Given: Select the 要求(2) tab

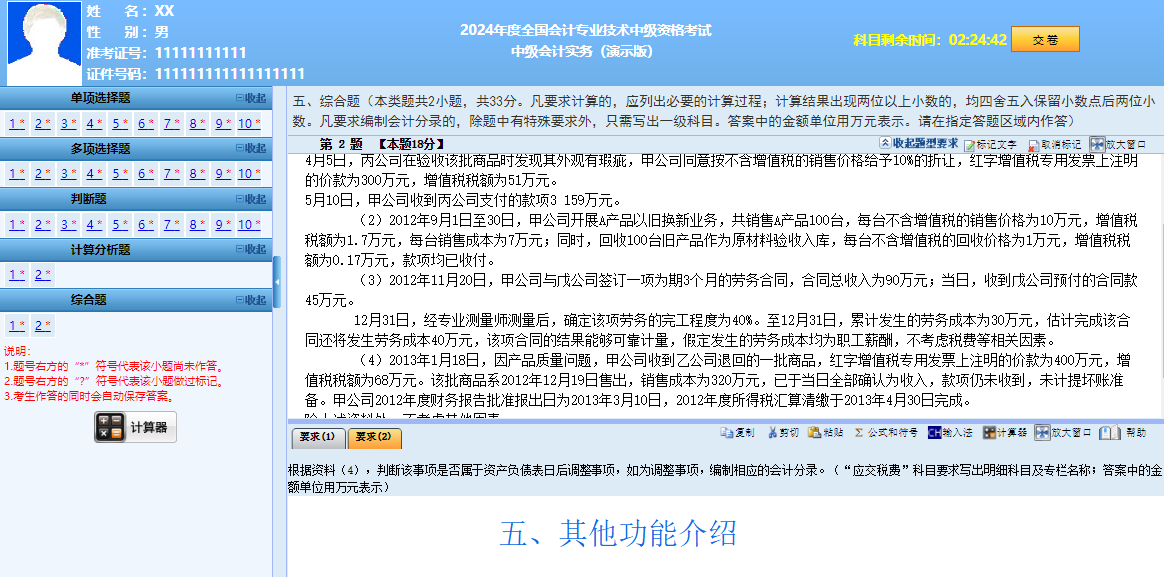Looking at the screenshot, I should 374,437.
